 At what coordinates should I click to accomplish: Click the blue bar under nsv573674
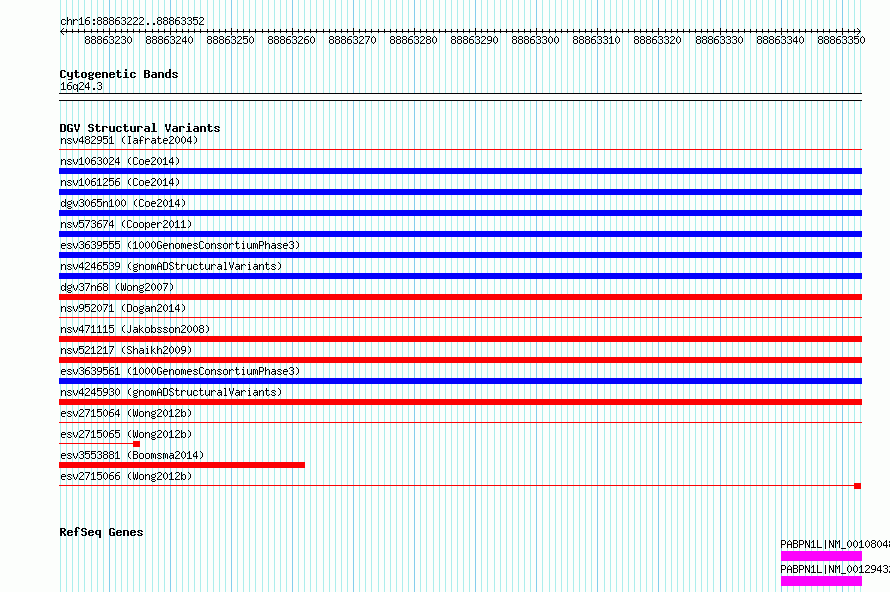tap(460, 234)
